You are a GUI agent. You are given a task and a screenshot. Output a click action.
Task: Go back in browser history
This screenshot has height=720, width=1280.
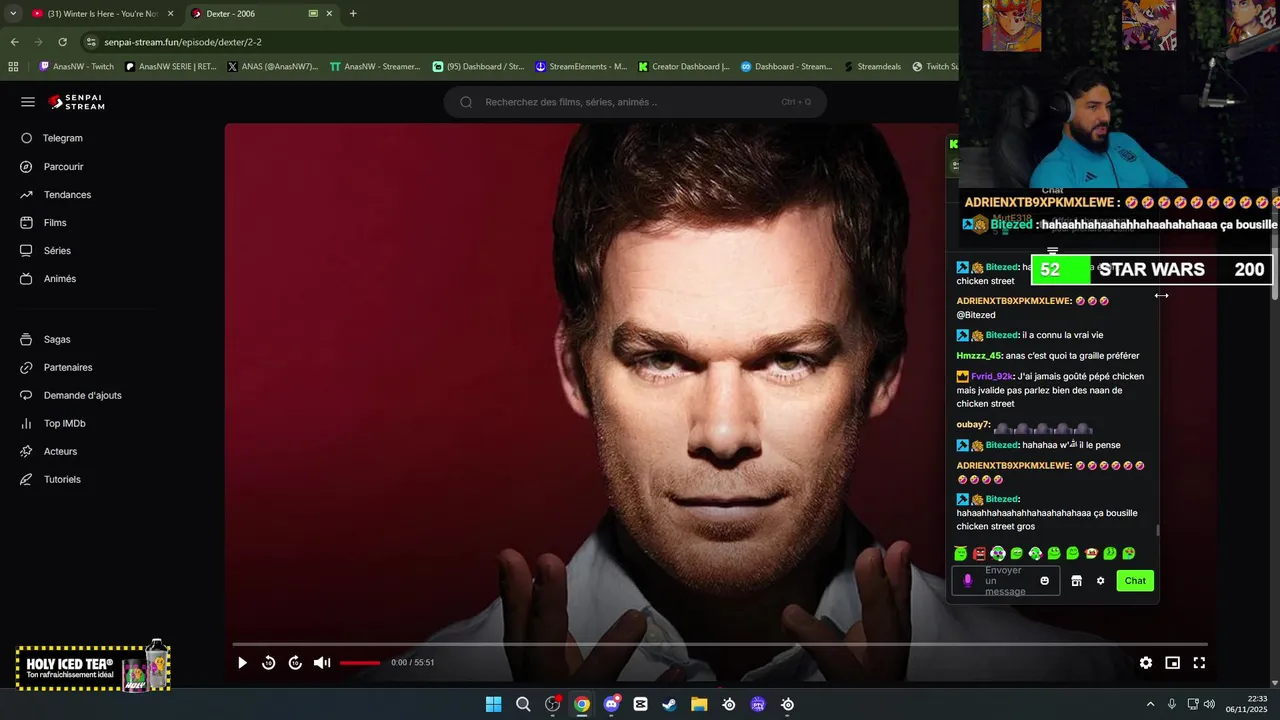[x=14, y=42]
